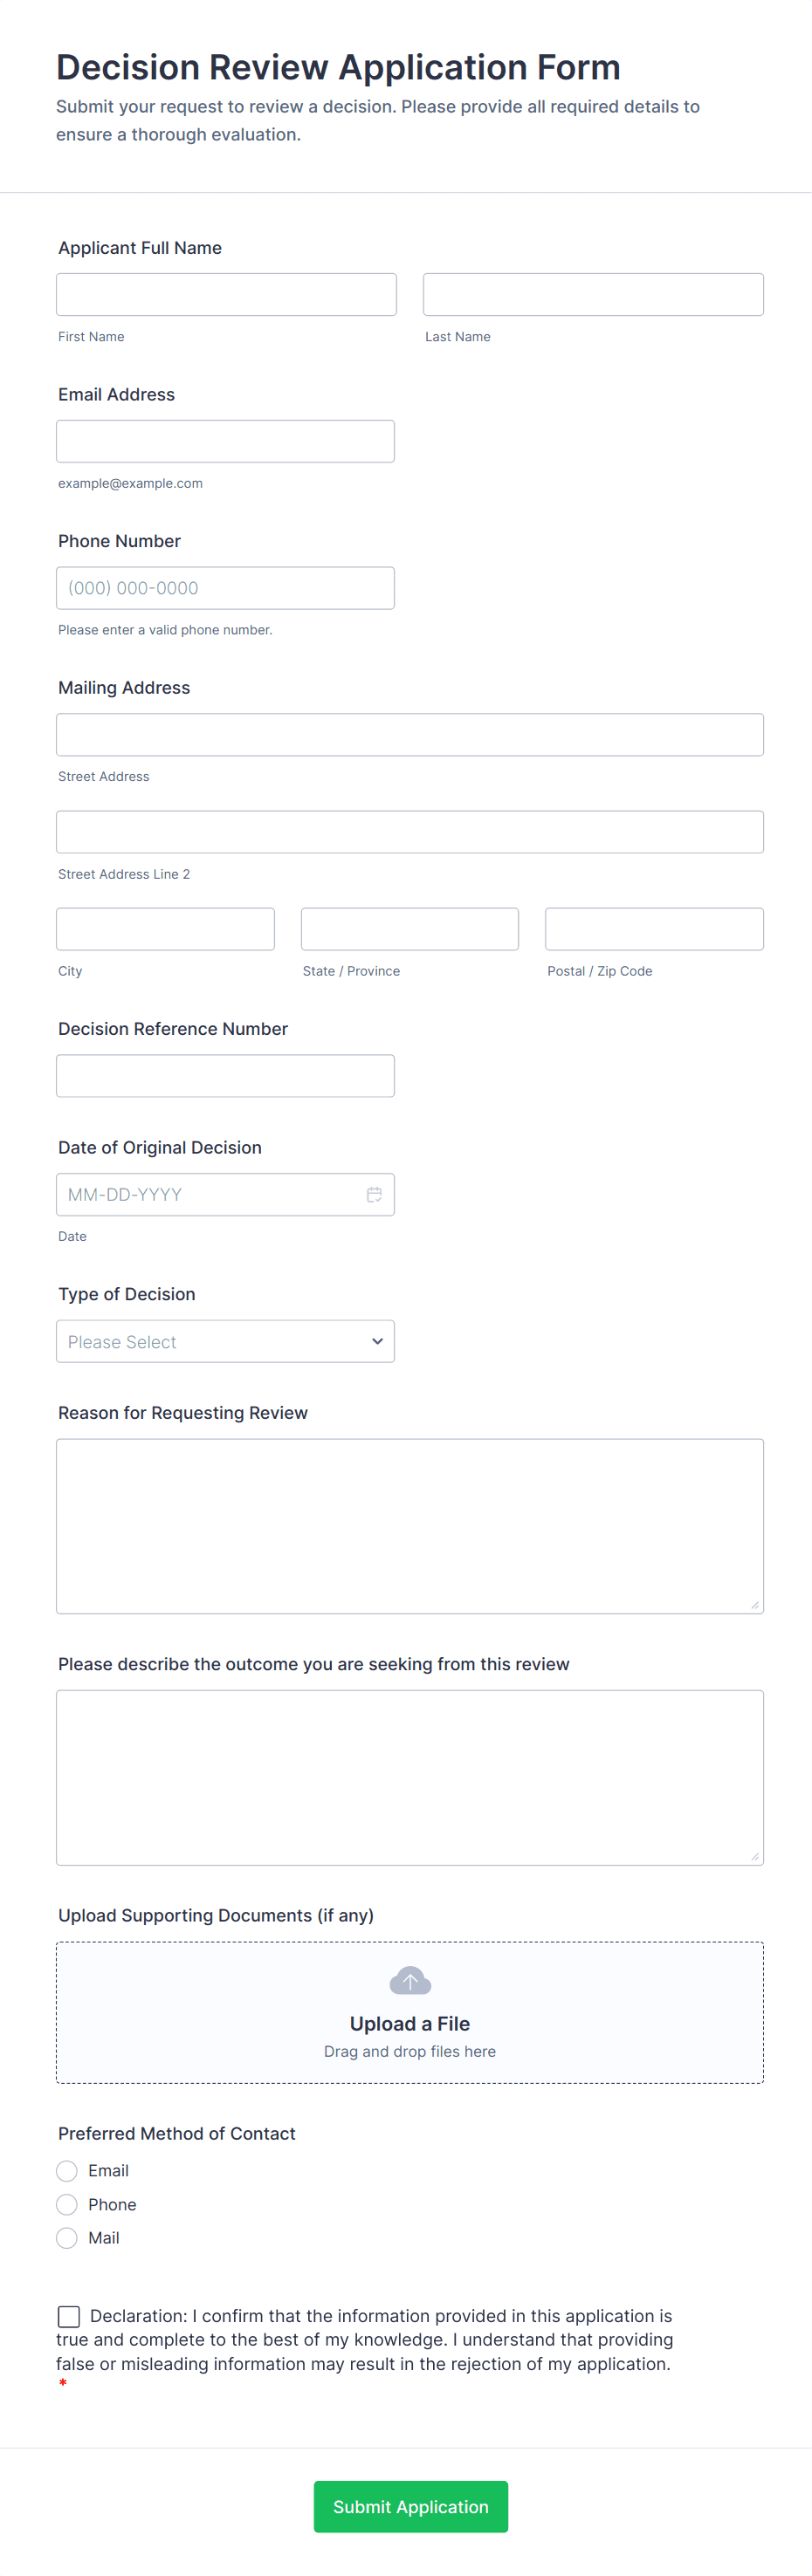The image size is (812, 2576).
Task: Focus the First Name field
Action: [226, 294]
